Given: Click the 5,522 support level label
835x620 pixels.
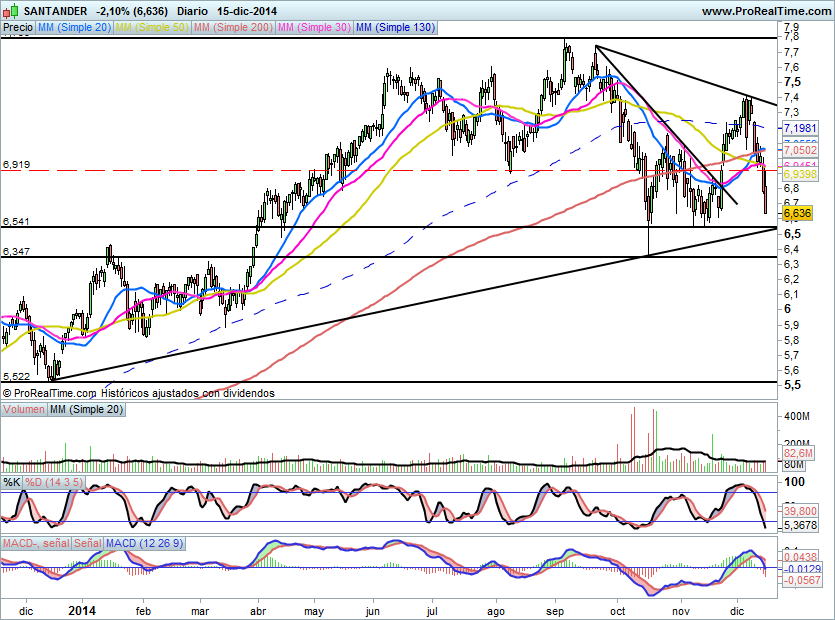Looking at the screenshot, I should [x=16, y=376].
